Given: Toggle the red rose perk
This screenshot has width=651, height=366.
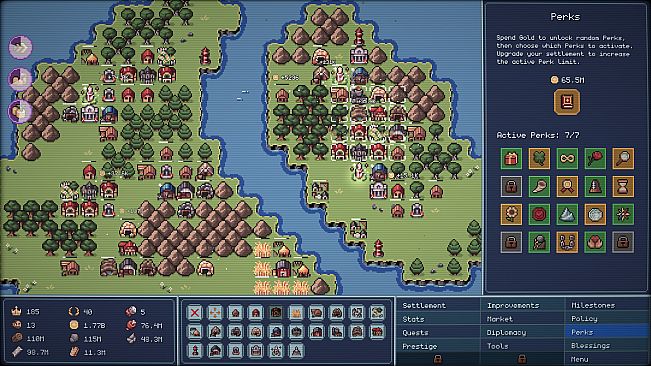Looking at the screenshot, I should pyautogui.click(x=595, y=159).
